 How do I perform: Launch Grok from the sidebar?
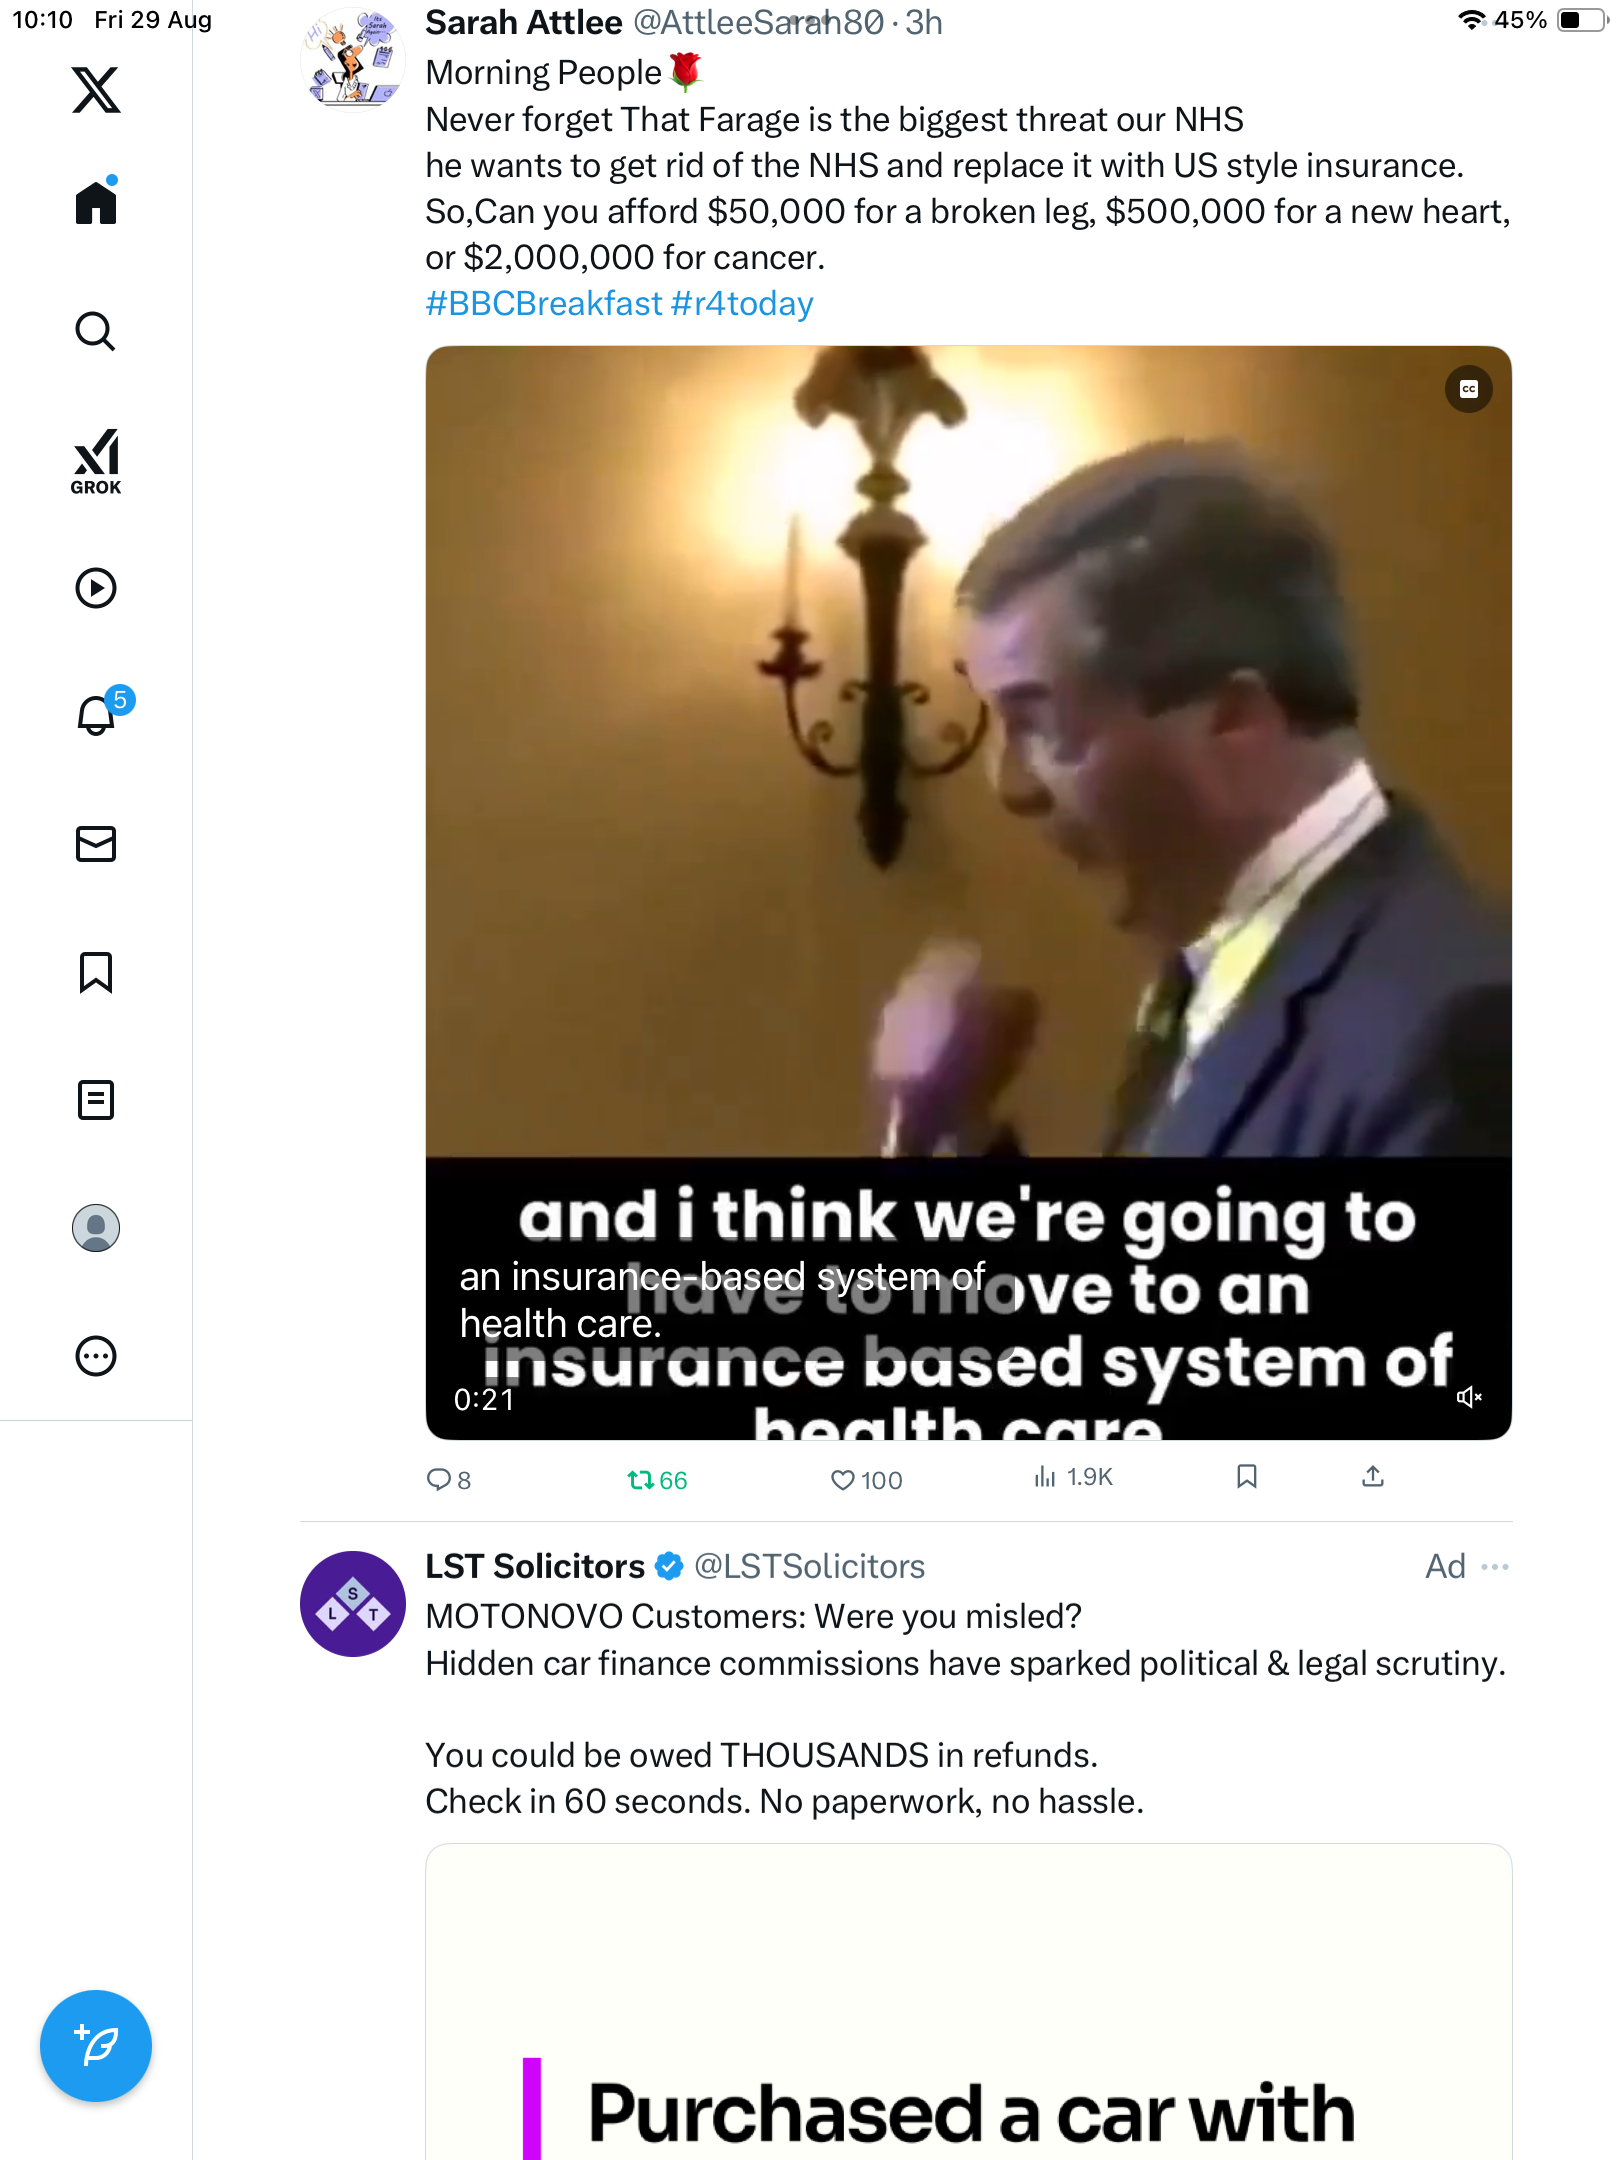tap(96, 461)
